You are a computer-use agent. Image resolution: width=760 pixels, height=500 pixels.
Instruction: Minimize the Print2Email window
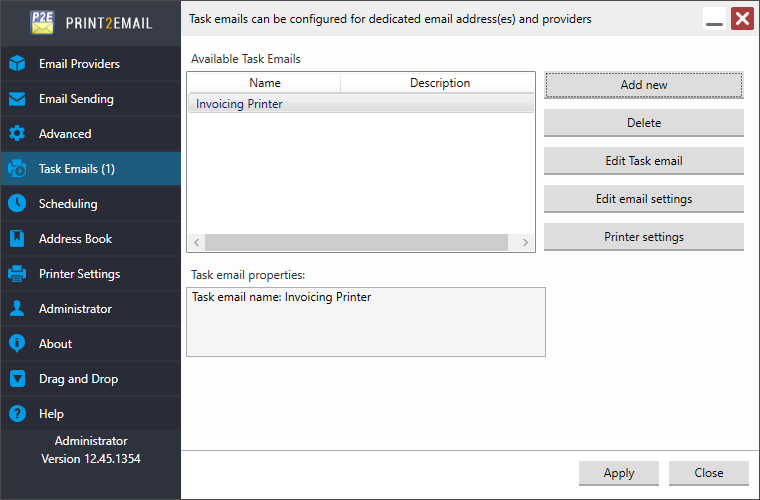[715, 19]
